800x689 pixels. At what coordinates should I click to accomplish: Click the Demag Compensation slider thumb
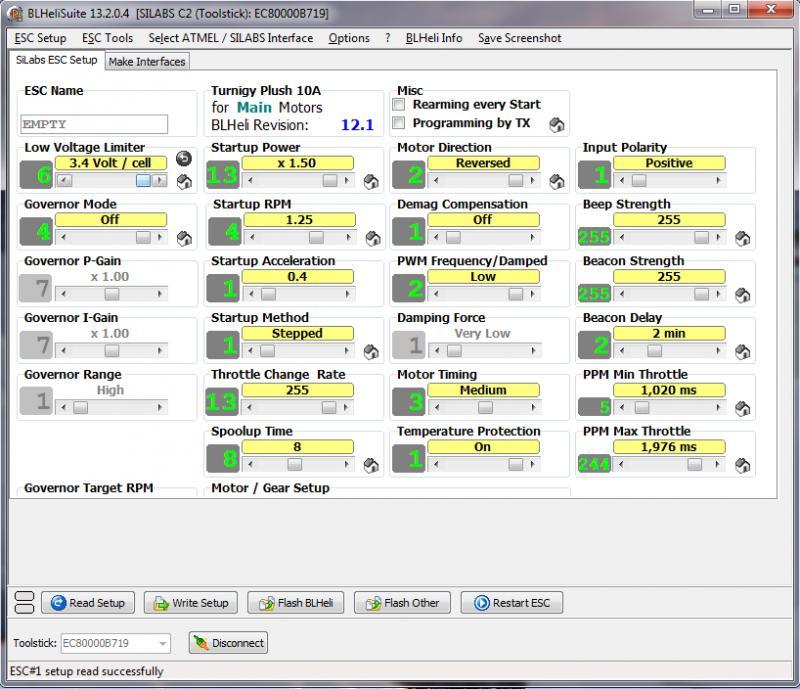(x=453, y=238)
